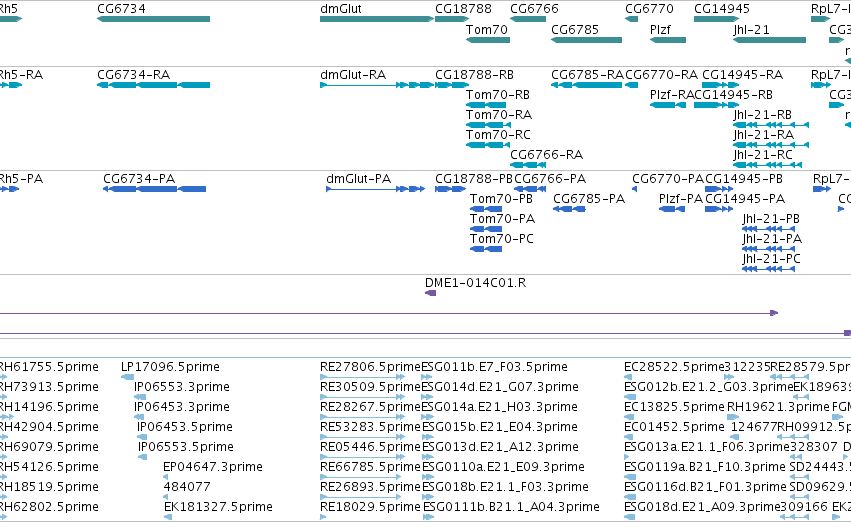Select the CG6766-RA transcript
The width and height of the screenshot is (851, 522).
point(528,165)
